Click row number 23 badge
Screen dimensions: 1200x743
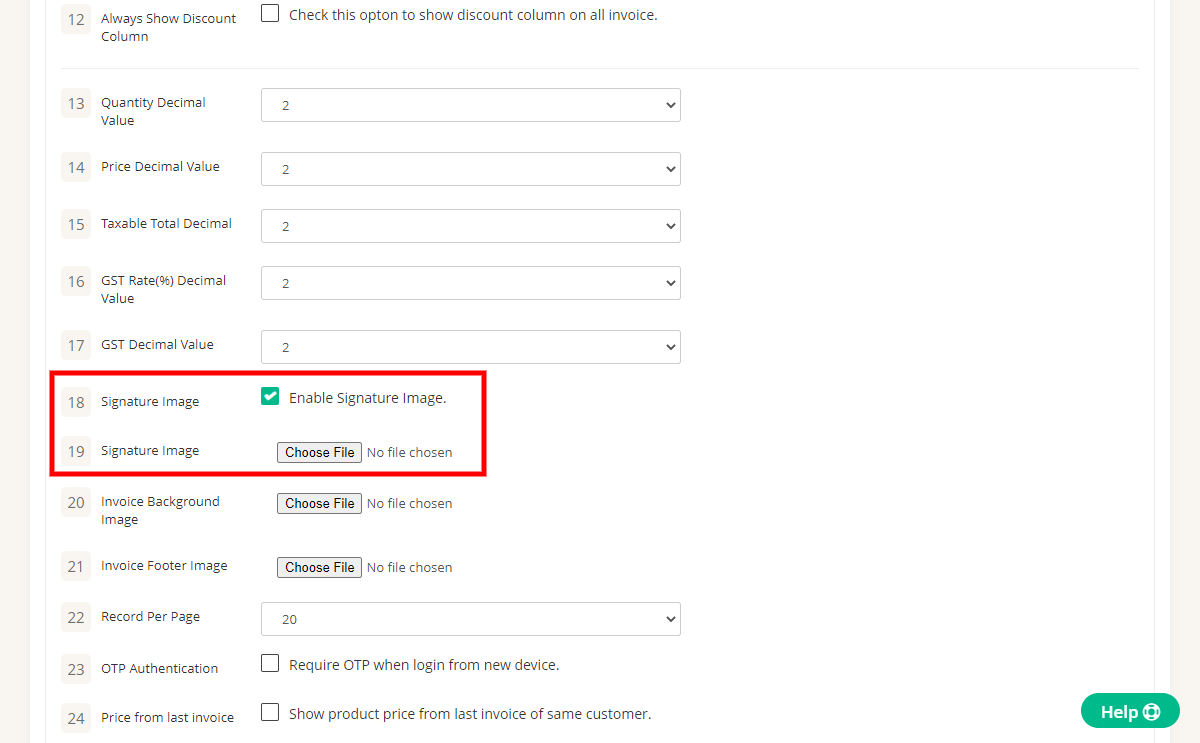pyautogui.click(x=76, y=669)
